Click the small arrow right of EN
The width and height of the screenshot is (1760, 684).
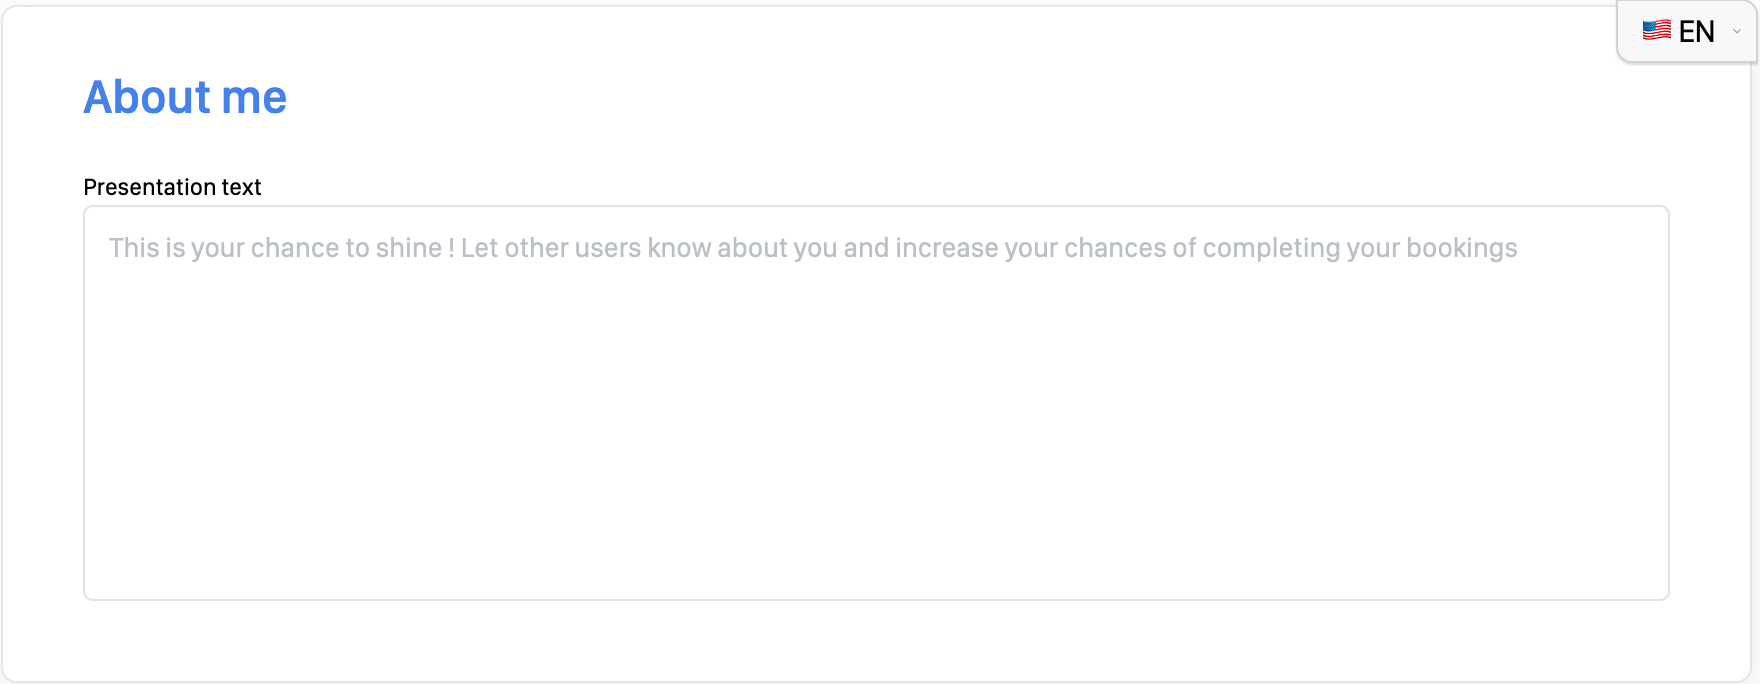[1737, 31]
